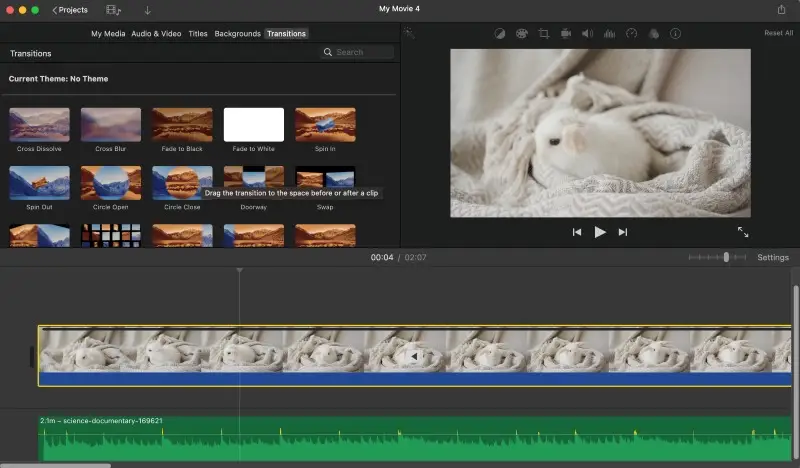This screenshot has width=800, height=468.
Task: Select the Cropping tool
Action: 544,33
